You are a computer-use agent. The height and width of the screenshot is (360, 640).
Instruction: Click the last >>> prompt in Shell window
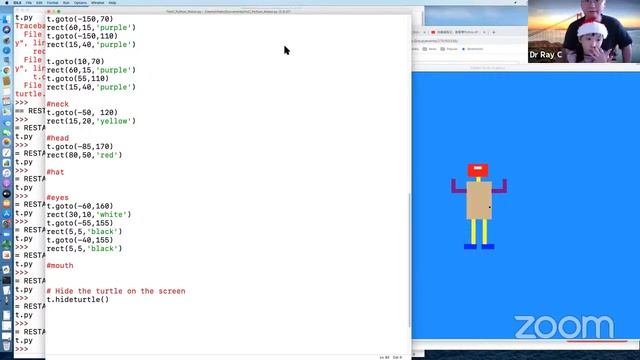pos(22,349)
